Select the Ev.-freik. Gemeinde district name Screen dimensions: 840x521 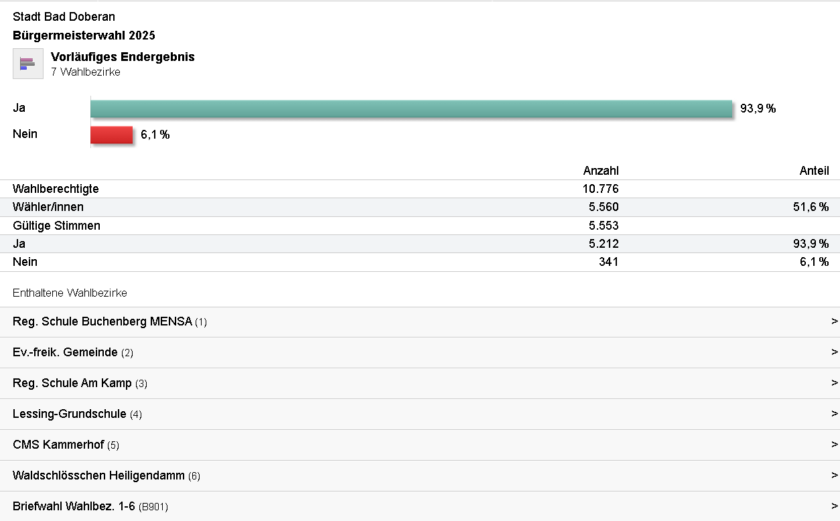(66, 353)
